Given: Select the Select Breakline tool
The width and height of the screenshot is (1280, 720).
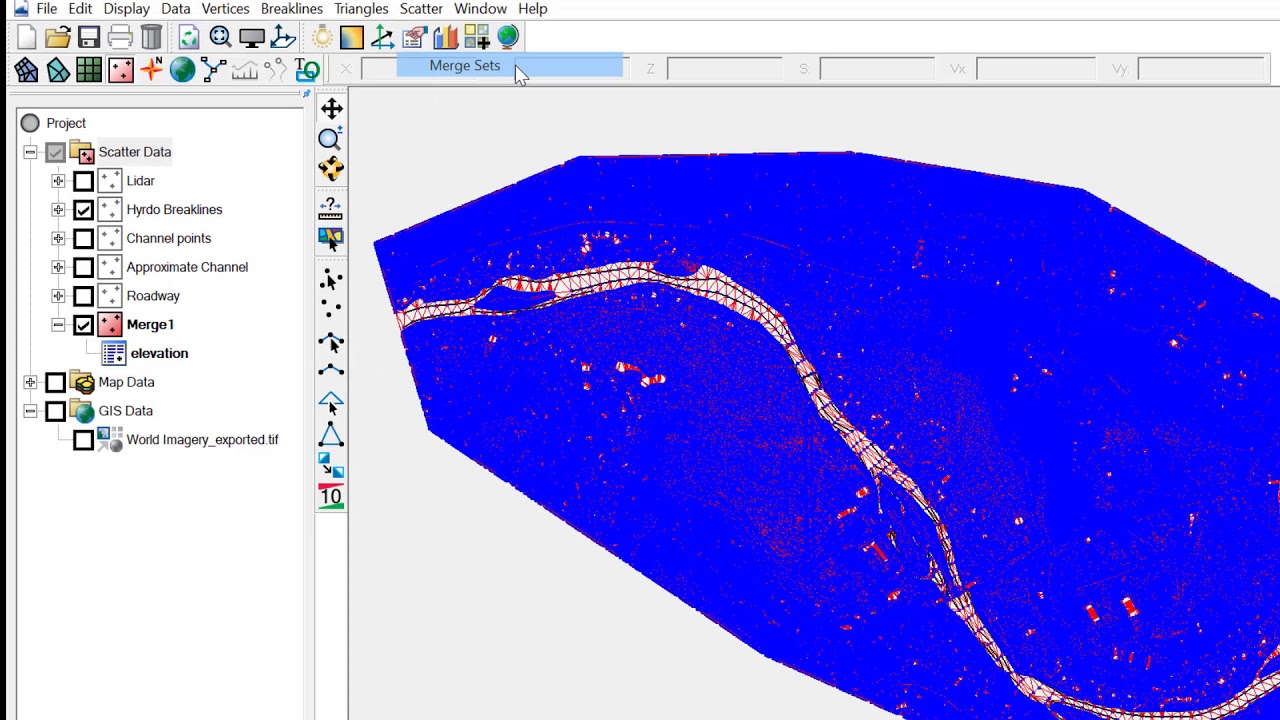Looking at the screenshot, I should (331, 342).
